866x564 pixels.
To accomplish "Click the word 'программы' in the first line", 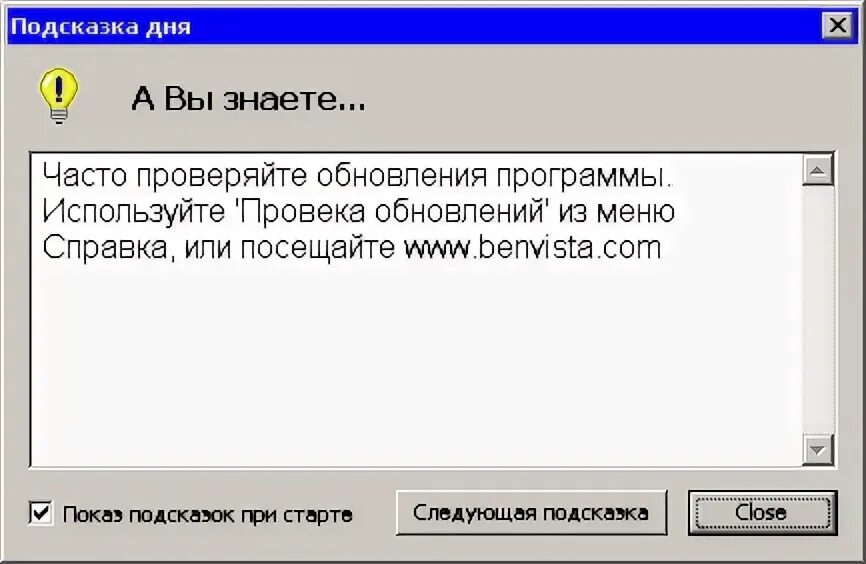I will click(x=584, y=176).
